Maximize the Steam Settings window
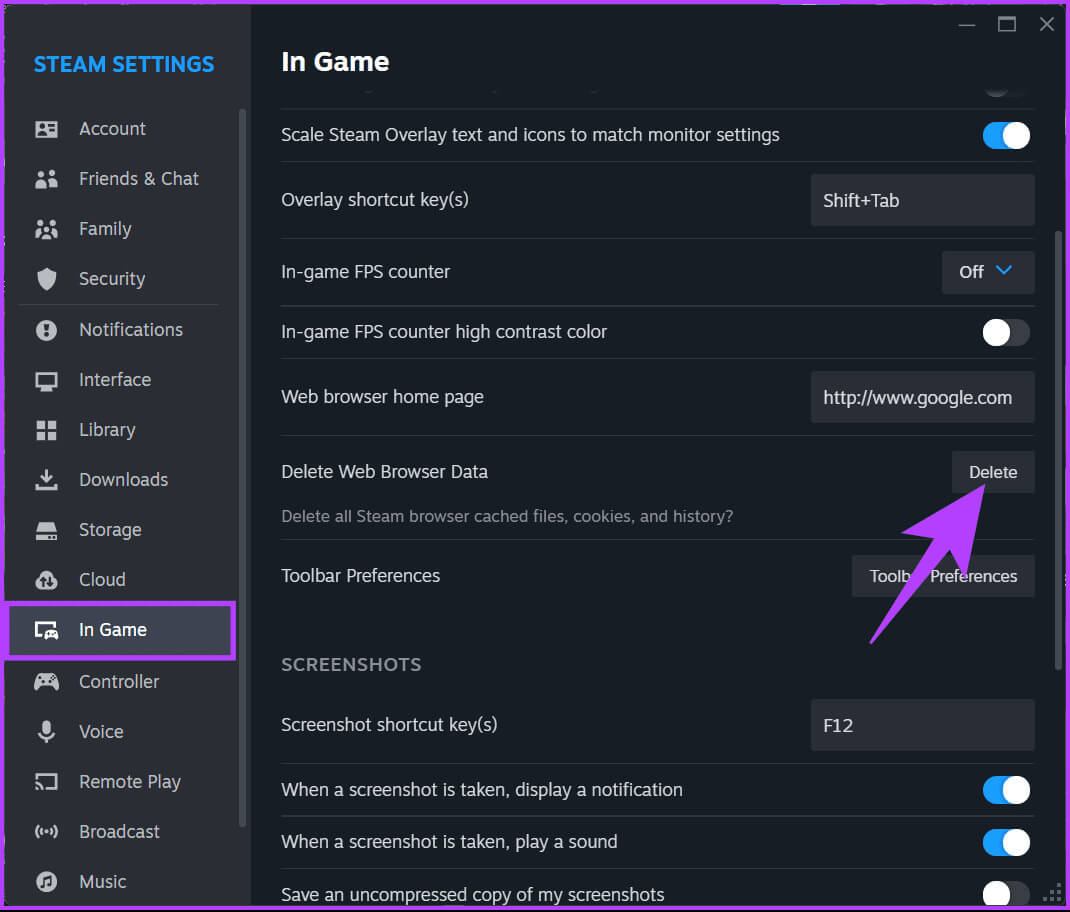The height and width of the screenshot is (912, 1070). [1007, 25]
